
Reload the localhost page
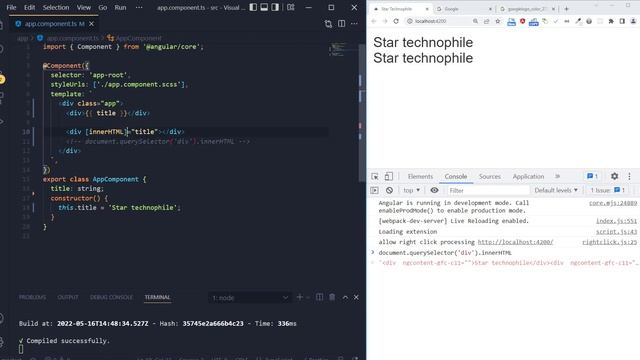(396, 21)
